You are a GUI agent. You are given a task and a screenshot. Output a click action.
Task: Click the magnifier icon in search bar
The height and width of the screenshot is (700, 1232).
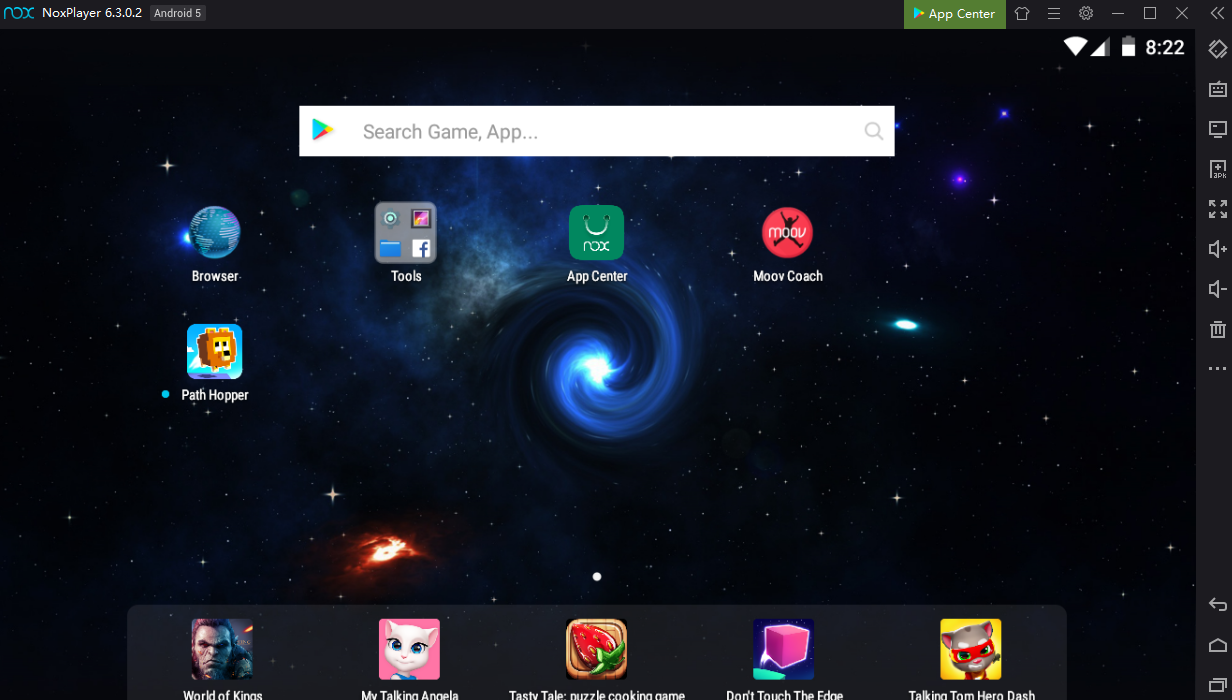pyautogui.click(x=874, y=131)
